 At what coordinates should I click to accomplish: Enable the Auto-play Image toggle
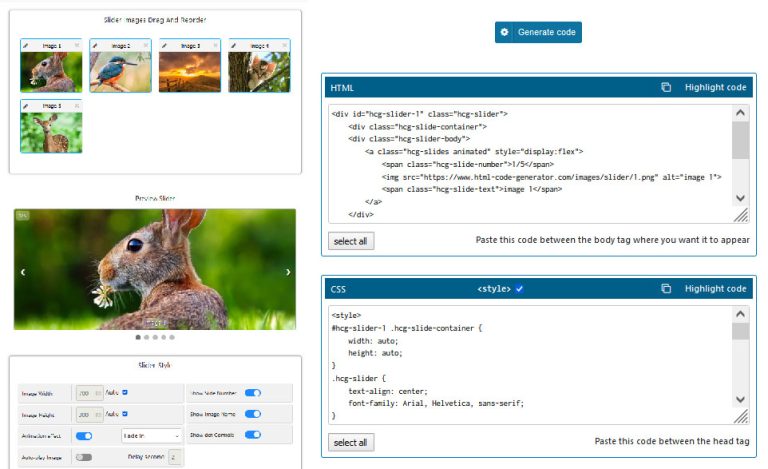click(x=84, y=457)
